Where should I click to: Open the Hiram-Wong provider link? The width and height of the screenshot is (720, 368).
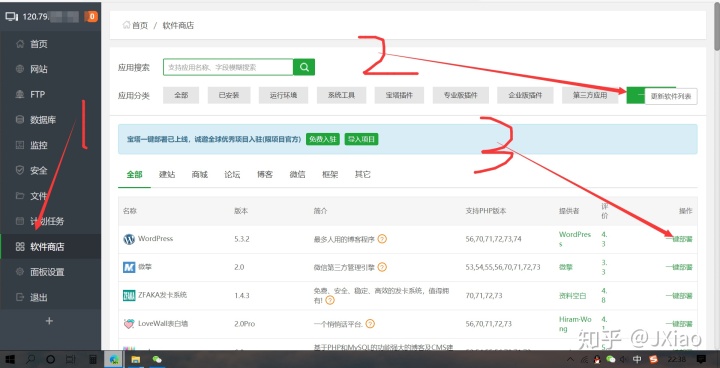(575, 324)
